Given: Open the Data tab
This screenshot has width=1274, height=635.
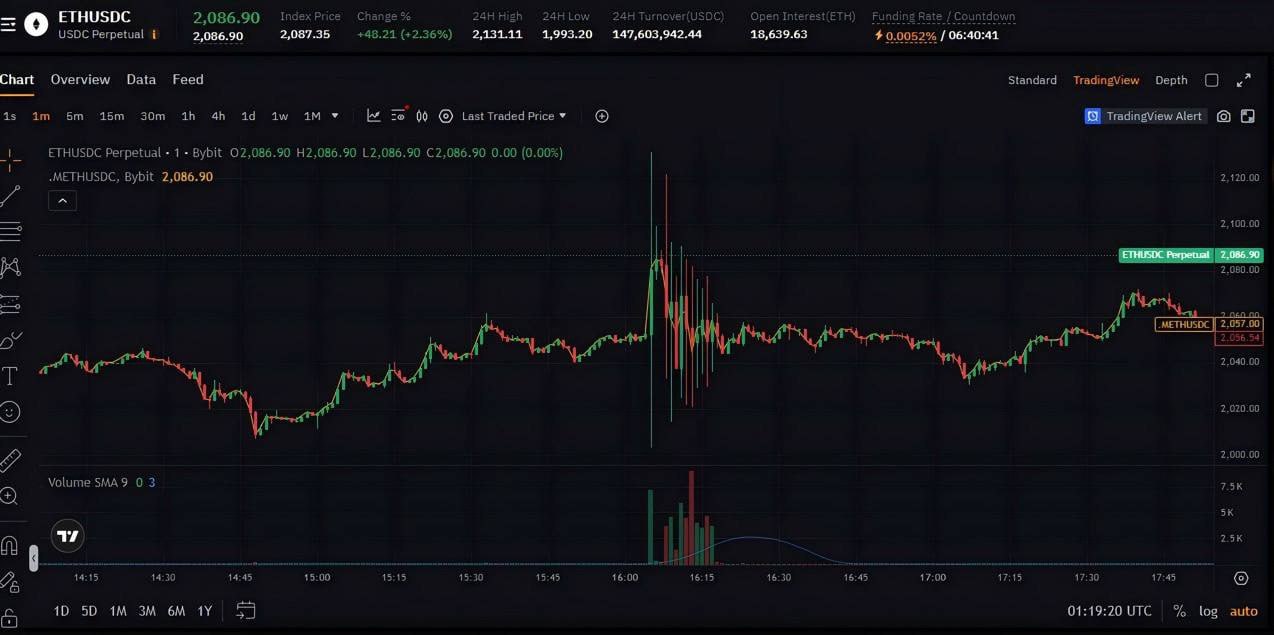Looking at the screenshot, I should point(141,80).
